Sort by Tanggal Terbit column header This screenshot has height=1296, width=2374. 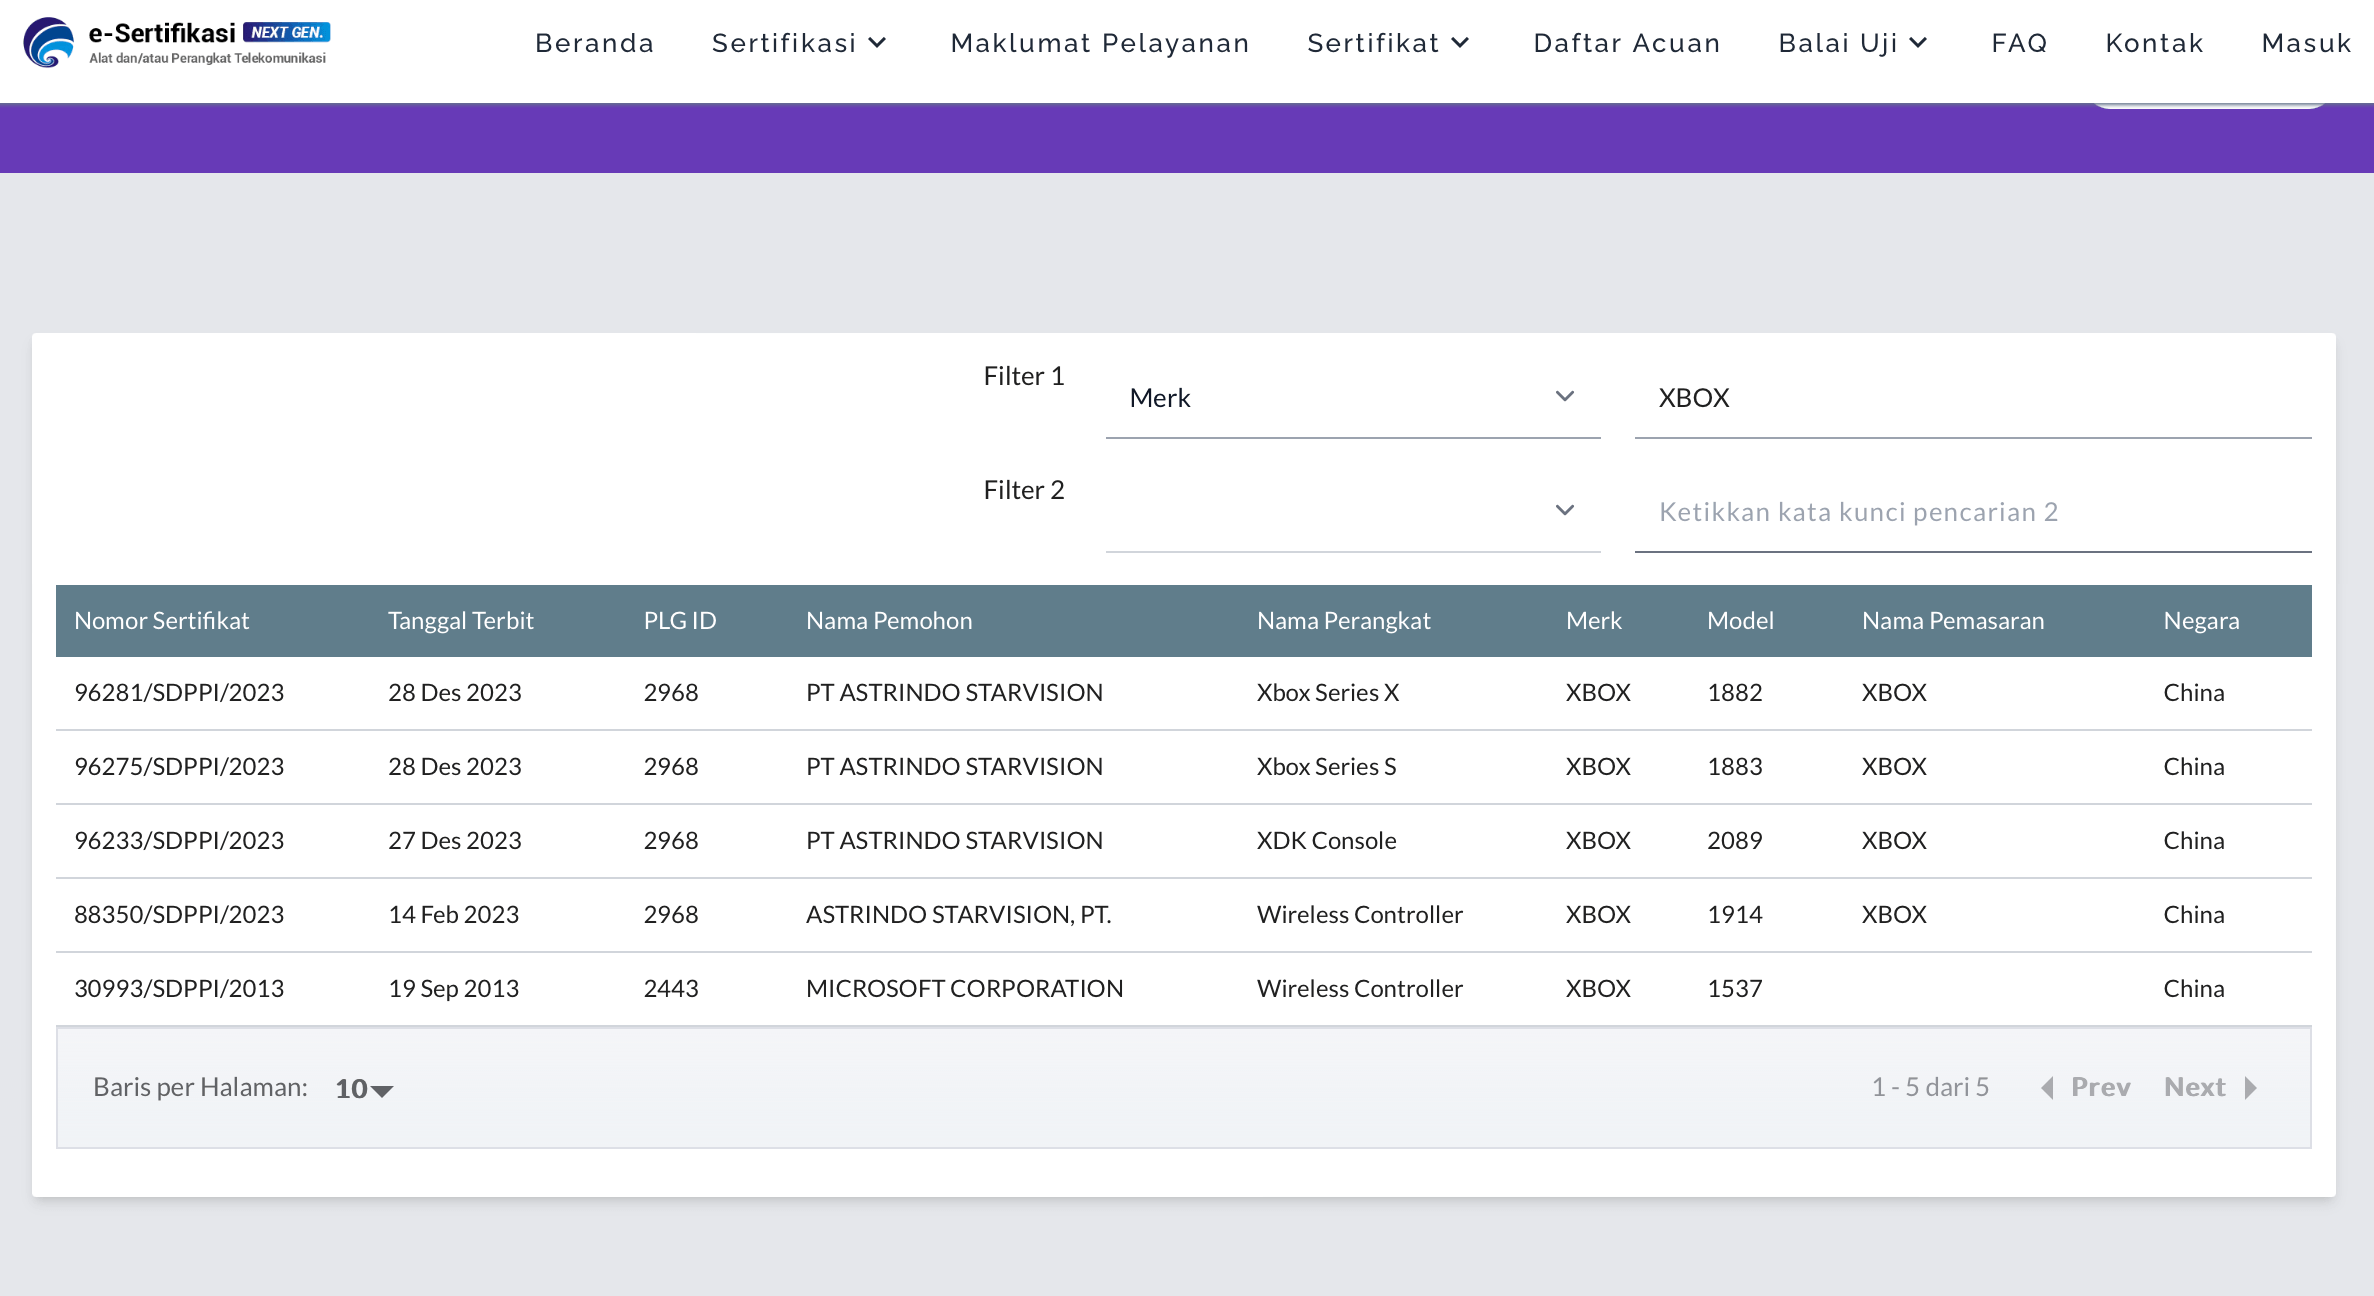point(461,621)
